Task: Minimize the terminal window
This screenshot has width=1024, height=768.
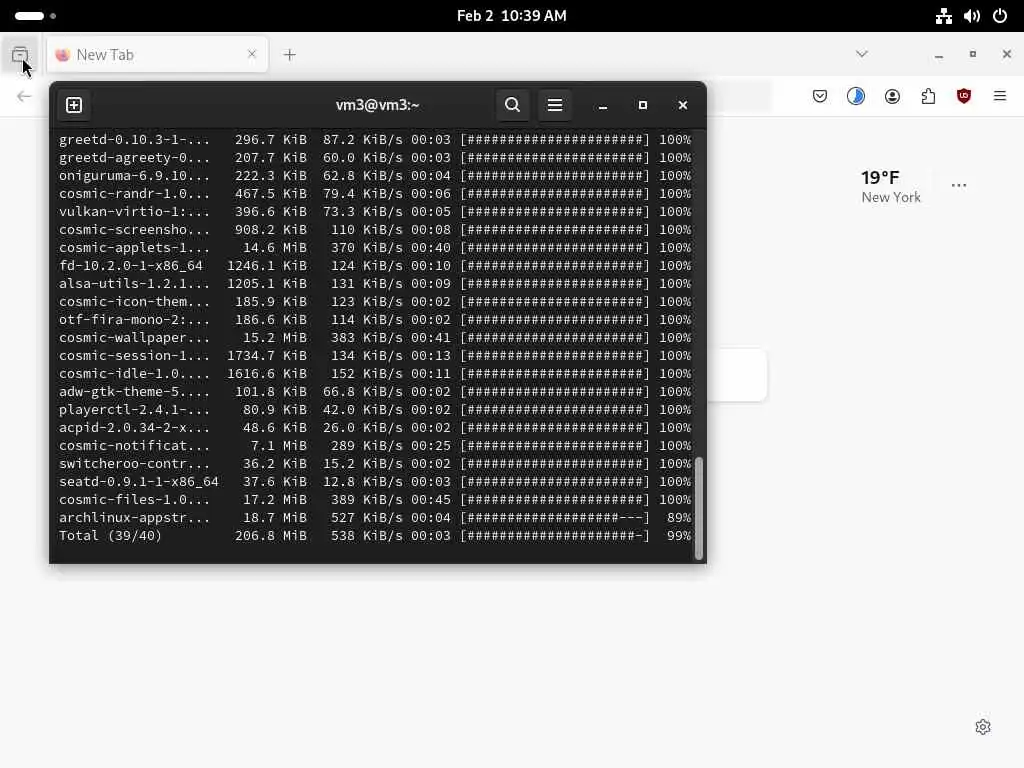Action: [603, 105]
